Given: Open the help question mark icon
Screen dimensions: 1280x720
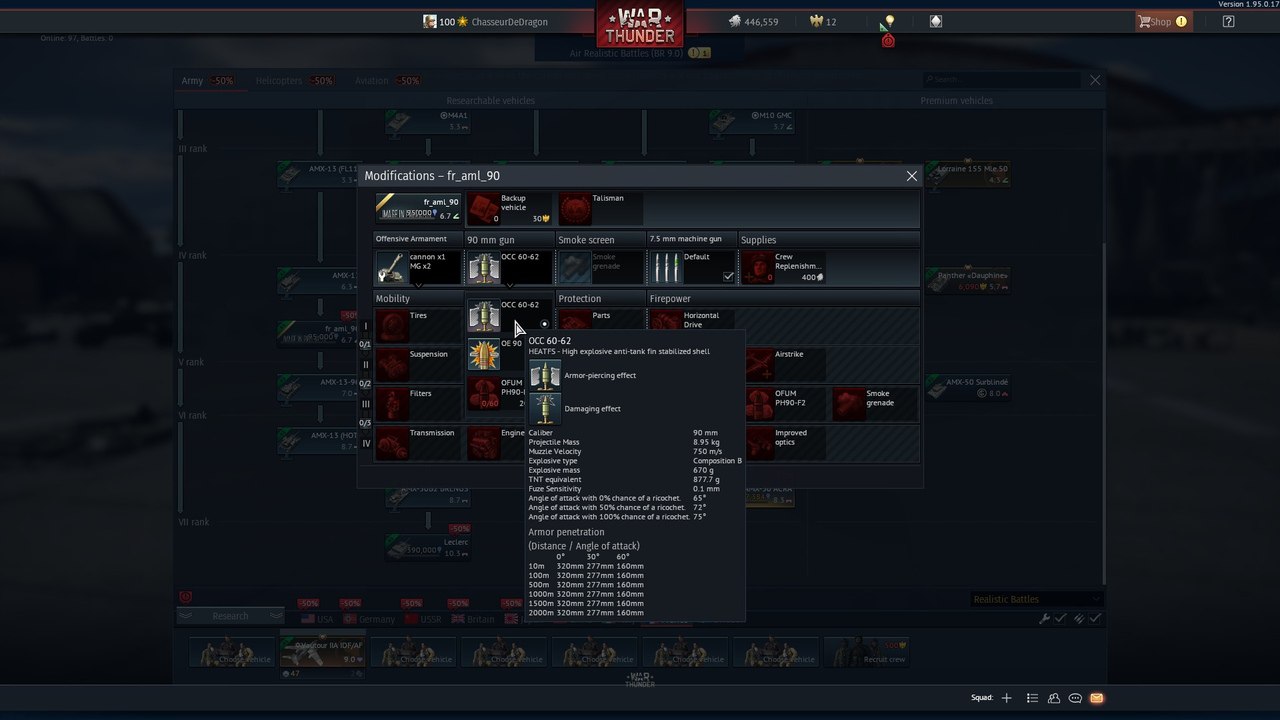Looking at the screenshot, I should tap(1229, 21).
